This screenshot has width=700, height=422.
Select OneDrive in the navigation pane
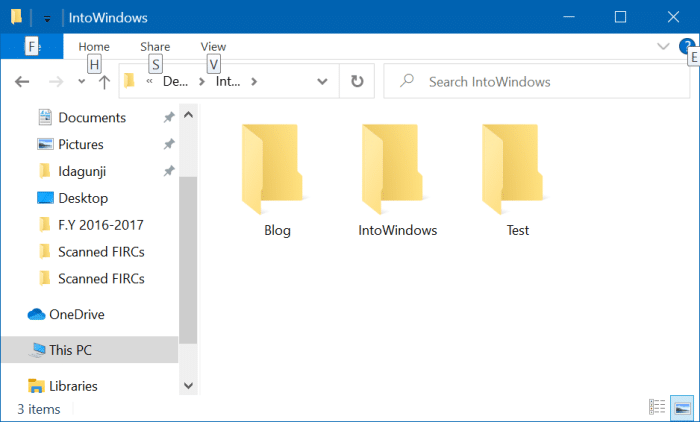(x=77, y=314)
